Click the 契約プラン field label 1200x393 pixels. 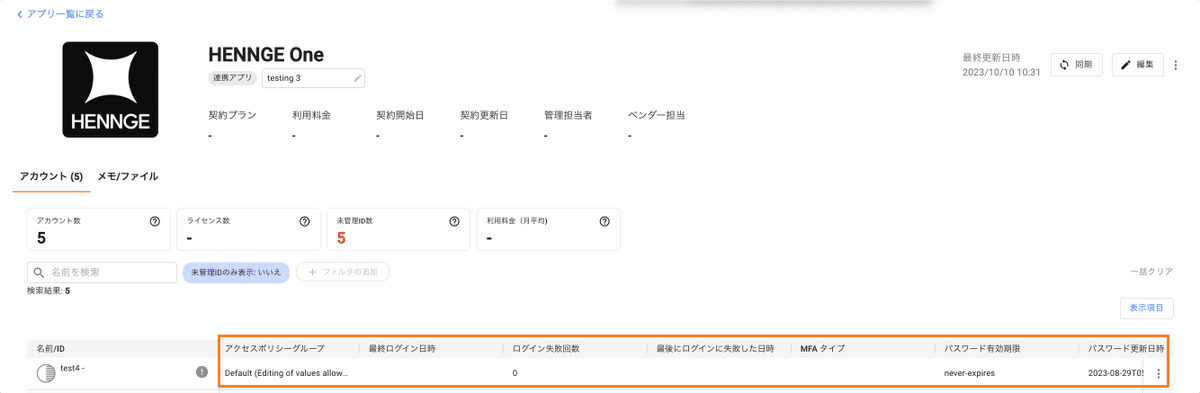click(x=232, y=115)
